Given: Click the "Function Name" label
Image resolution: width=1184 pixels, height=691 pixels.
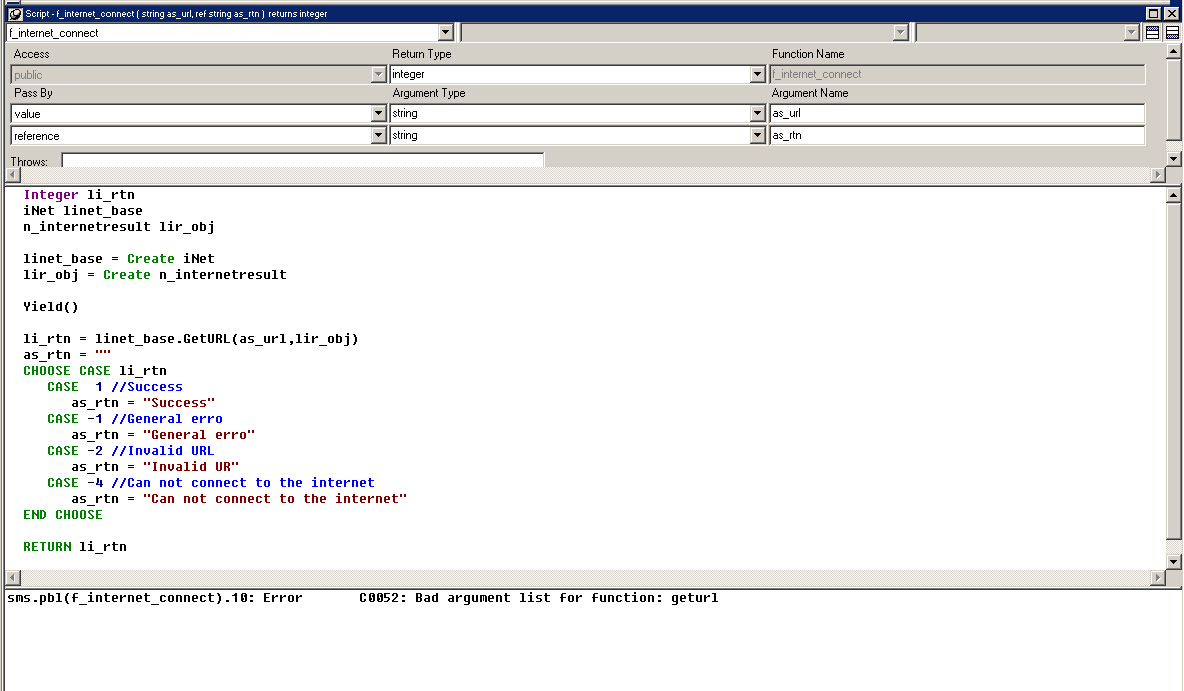Looking at the screenshot, I should [808, 54].
